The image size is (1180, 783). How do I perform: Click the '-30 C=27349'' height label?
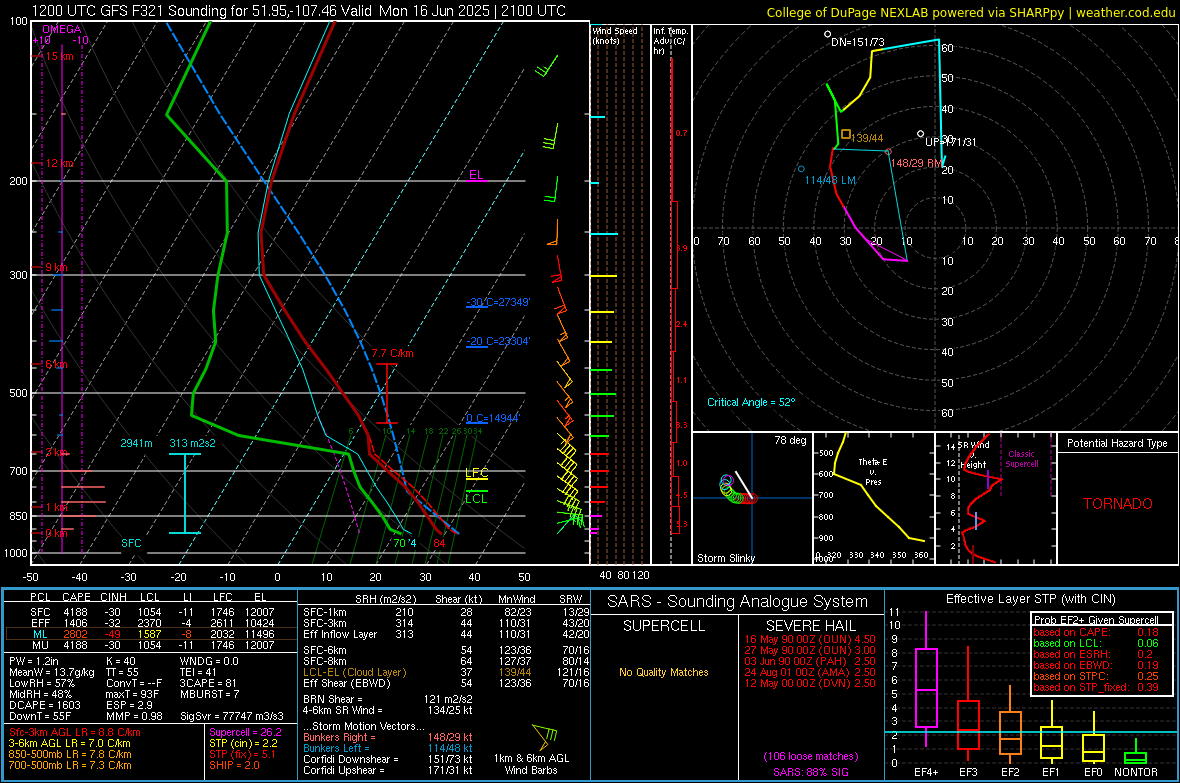pyautogui.click(x=498, y=302)
